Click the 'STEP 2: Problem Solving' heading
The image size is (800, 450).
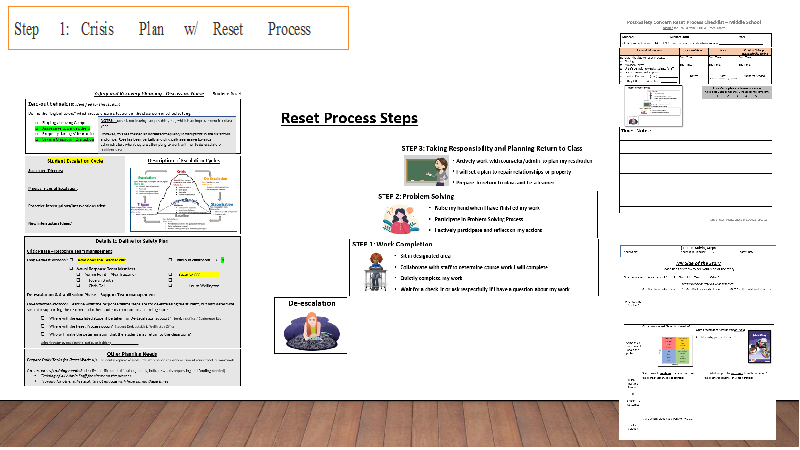[x=416, y=196]
